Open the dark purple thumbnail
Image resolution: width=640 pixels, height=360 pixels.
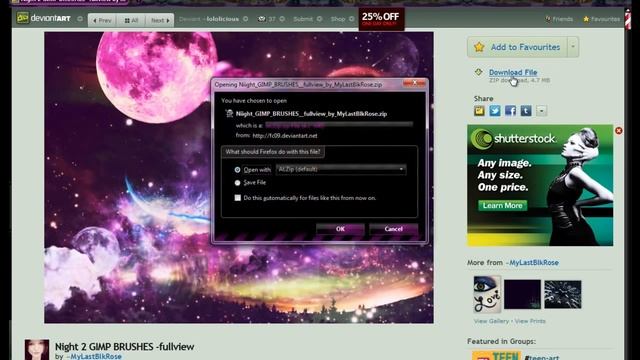(522, 294)
